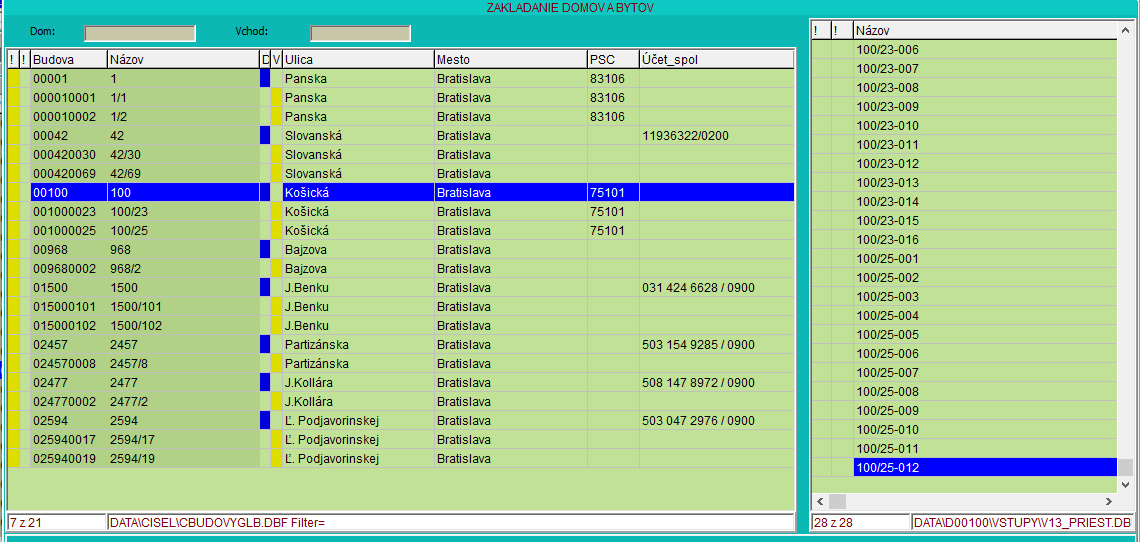Select building row 00001

tap(400, 79)
